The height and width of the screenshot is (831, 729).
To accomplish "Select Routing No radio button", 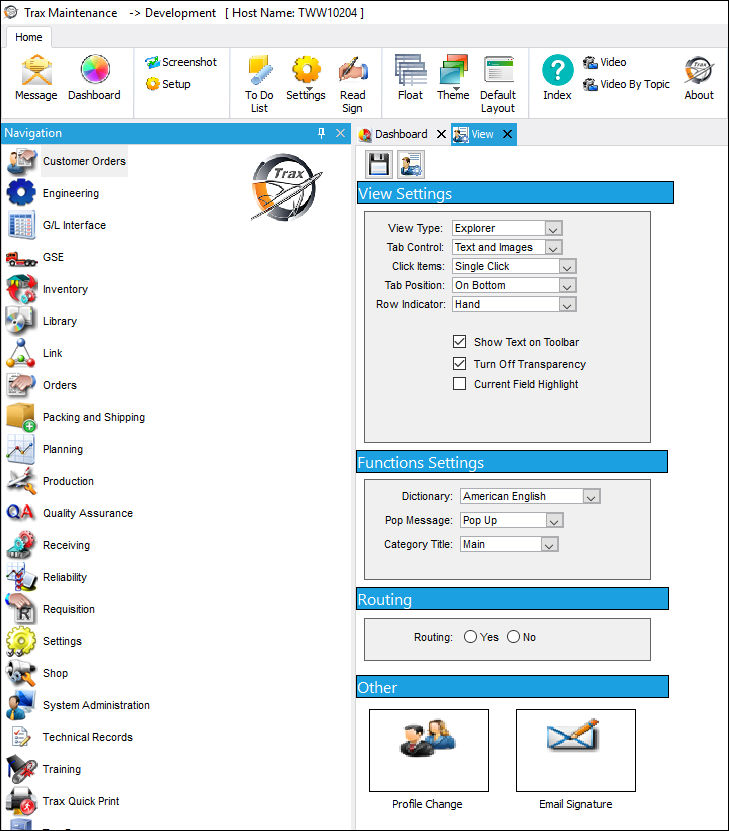I will (x=513, y=636).
